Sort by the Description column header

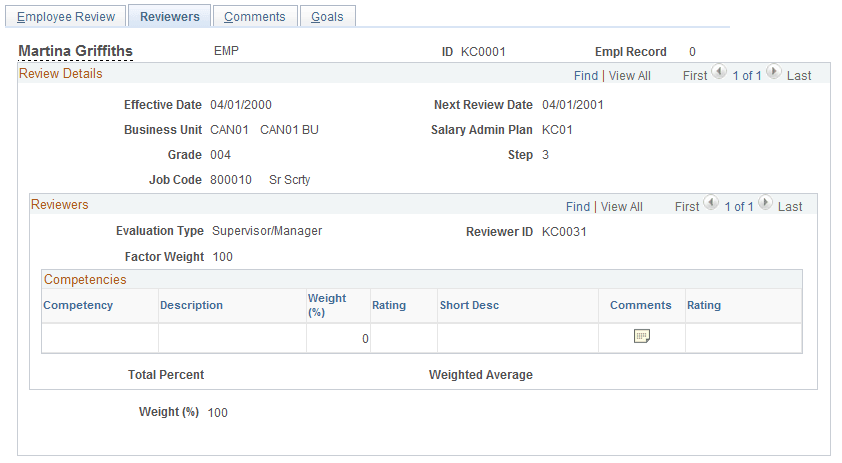coord(191,305)
